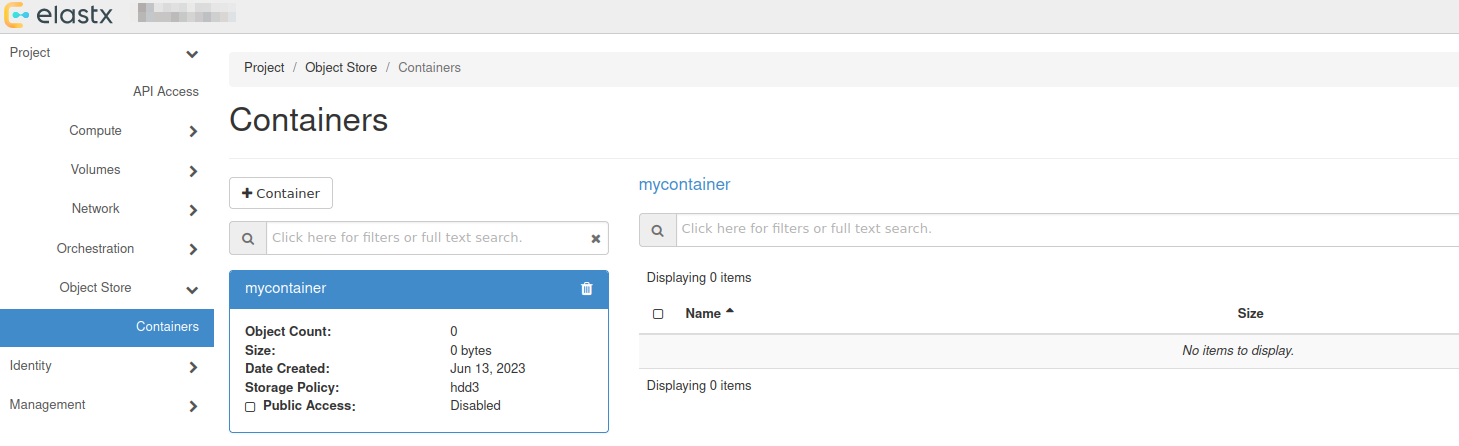Focus the container filter search field
This screenshot has height=446, width=1459.
pyautogui.click(x=425, y=238)
